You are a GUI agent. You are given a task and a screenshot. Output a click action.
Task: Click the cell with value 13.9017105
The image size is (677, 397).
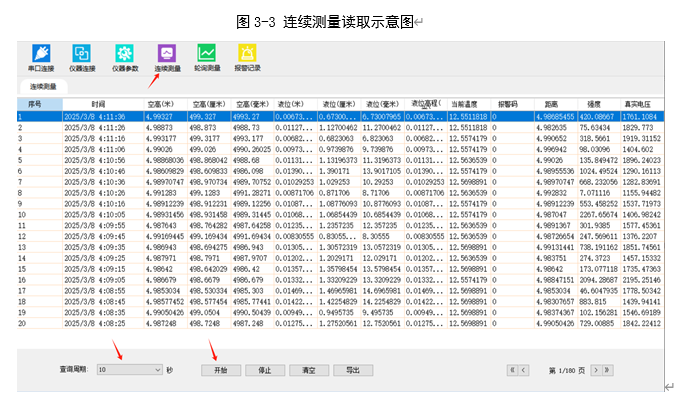[383, 171]
